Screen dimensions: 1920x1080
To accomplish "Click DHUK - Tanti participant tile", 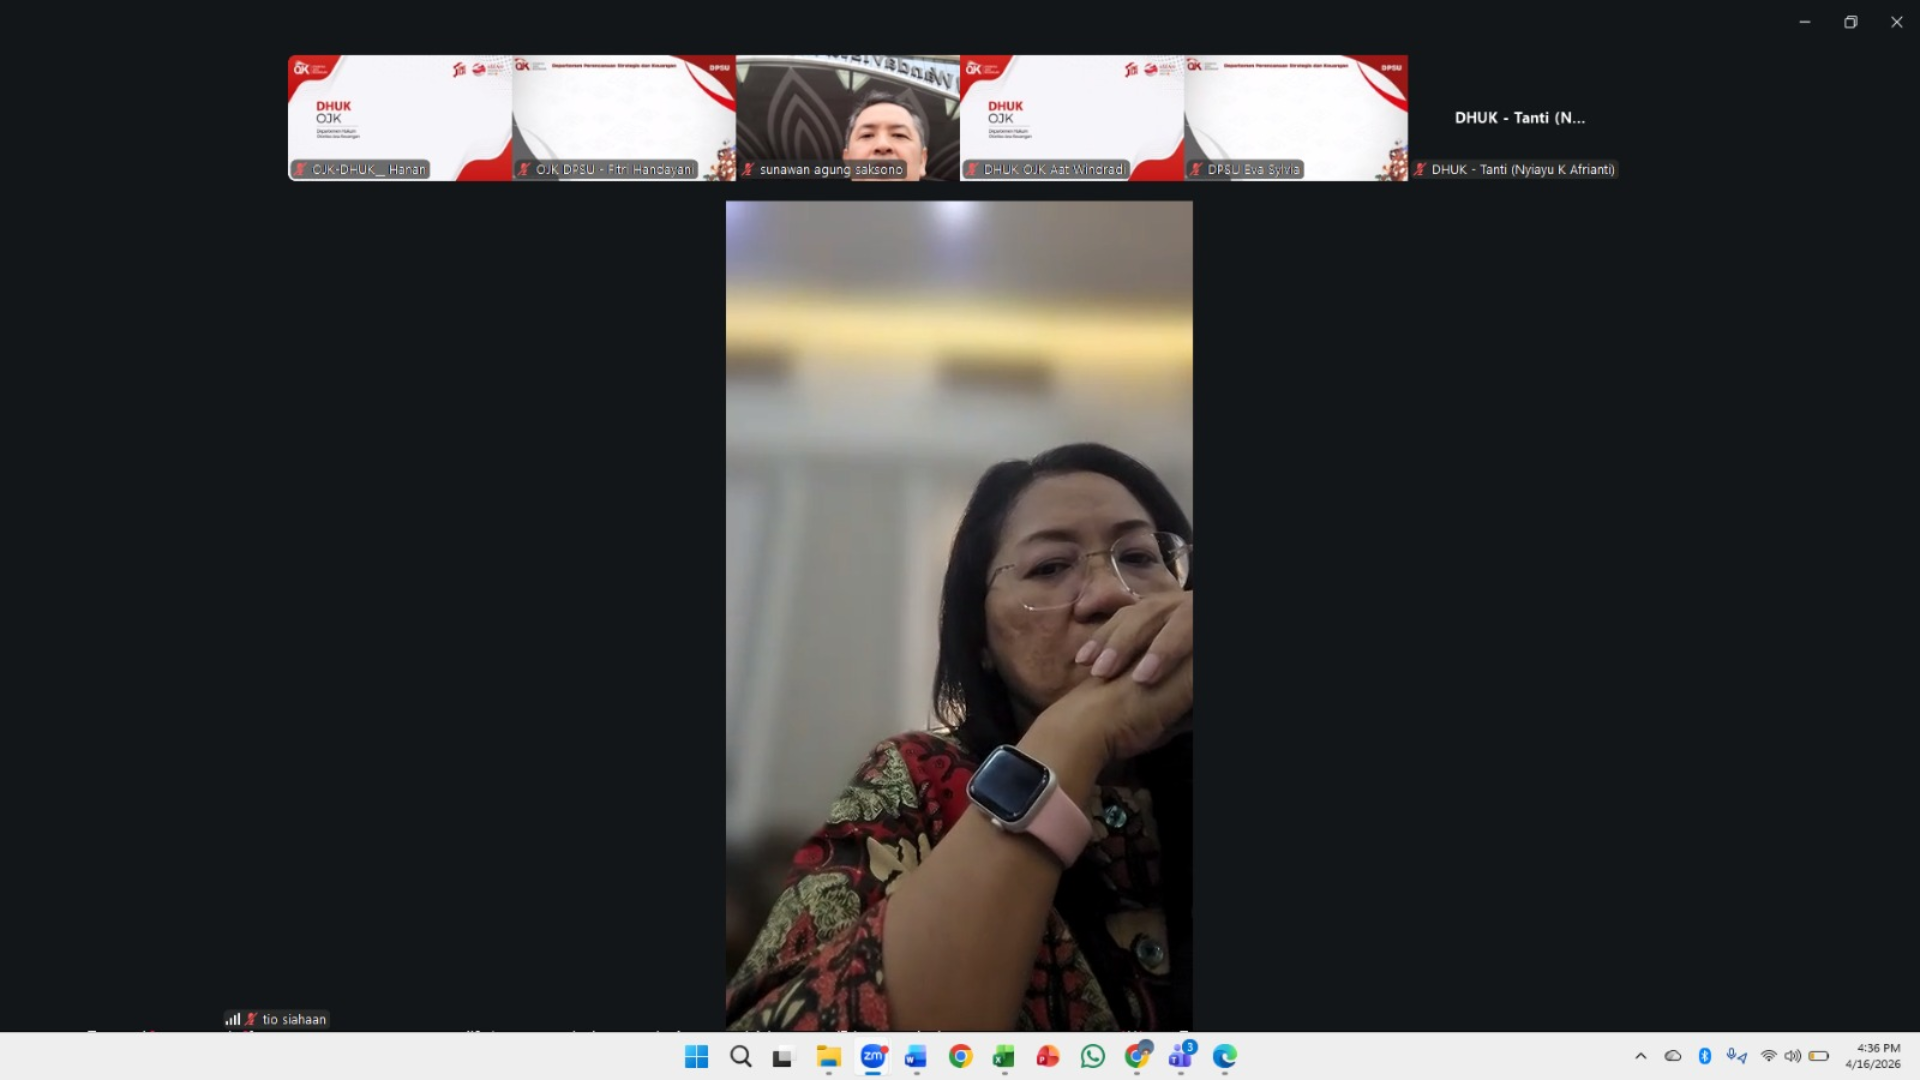I will (x=1519, y=117).
